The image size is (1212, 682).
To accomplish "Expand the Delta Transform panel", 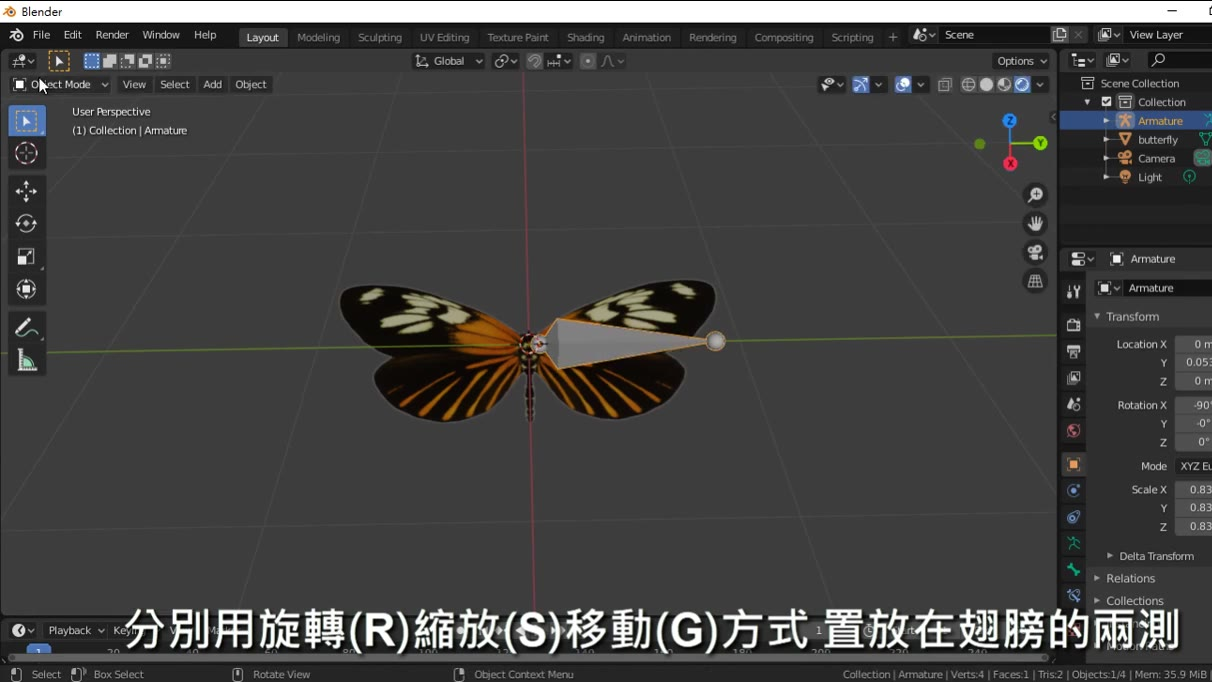I will pyautogui.click(x=1158, y=556).
